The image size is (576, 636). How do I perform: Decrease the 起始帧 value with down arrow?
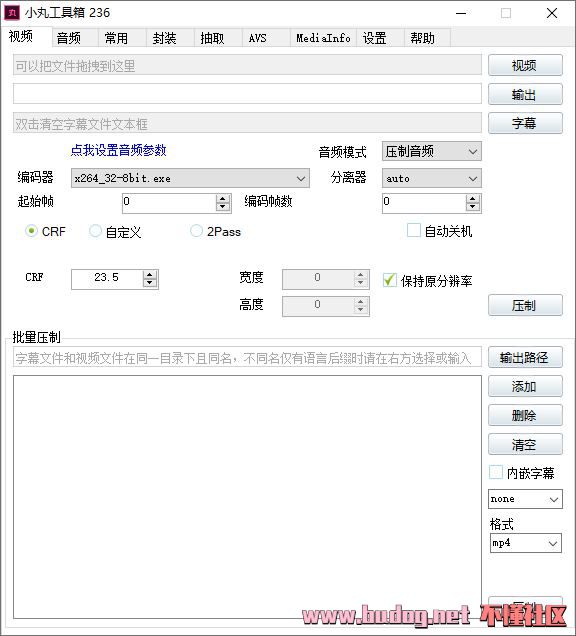[223, 207]
